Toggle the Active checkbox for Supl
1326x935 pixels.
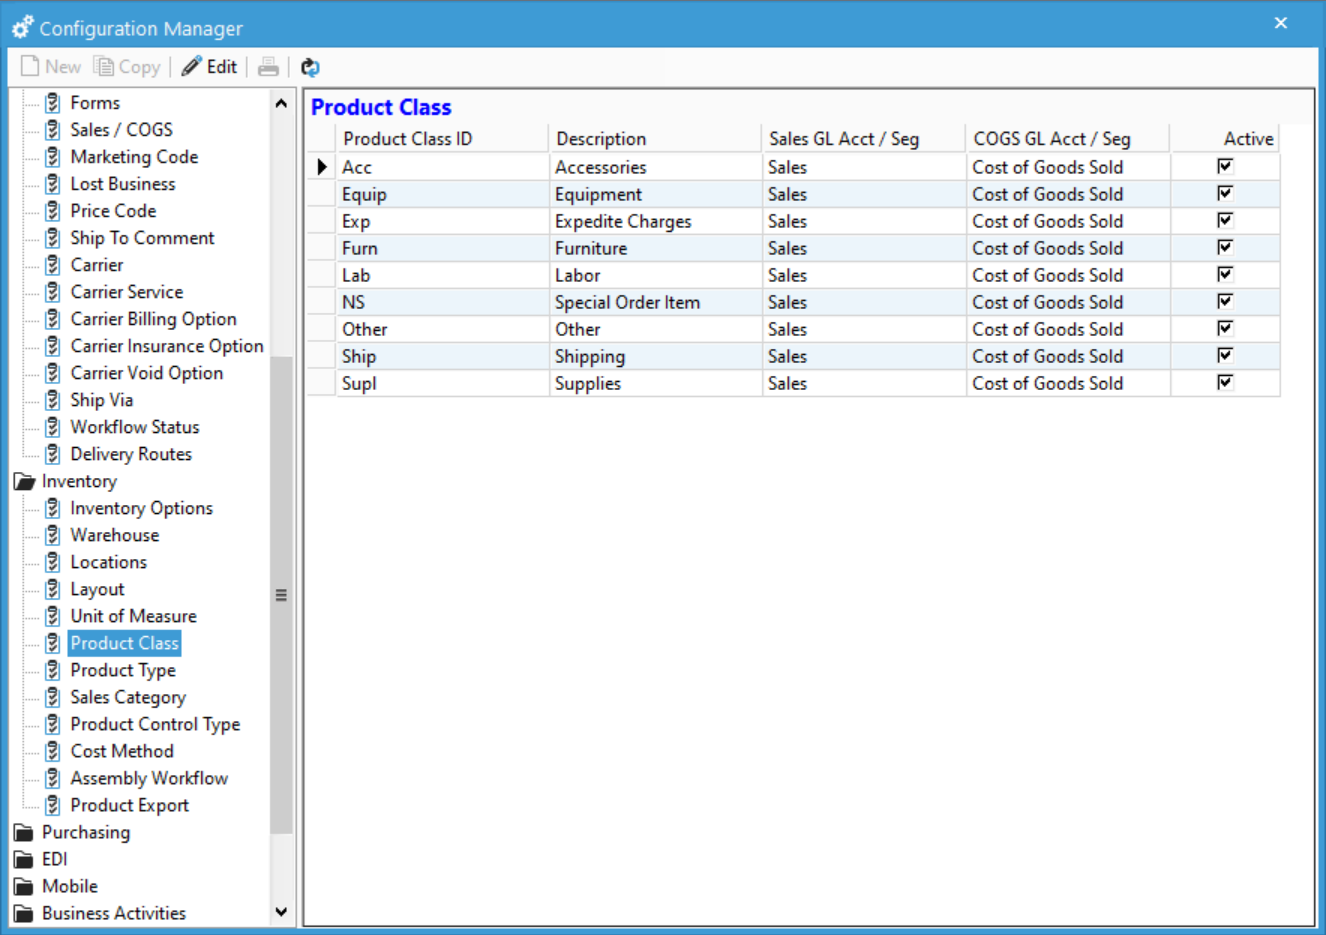1224,382
